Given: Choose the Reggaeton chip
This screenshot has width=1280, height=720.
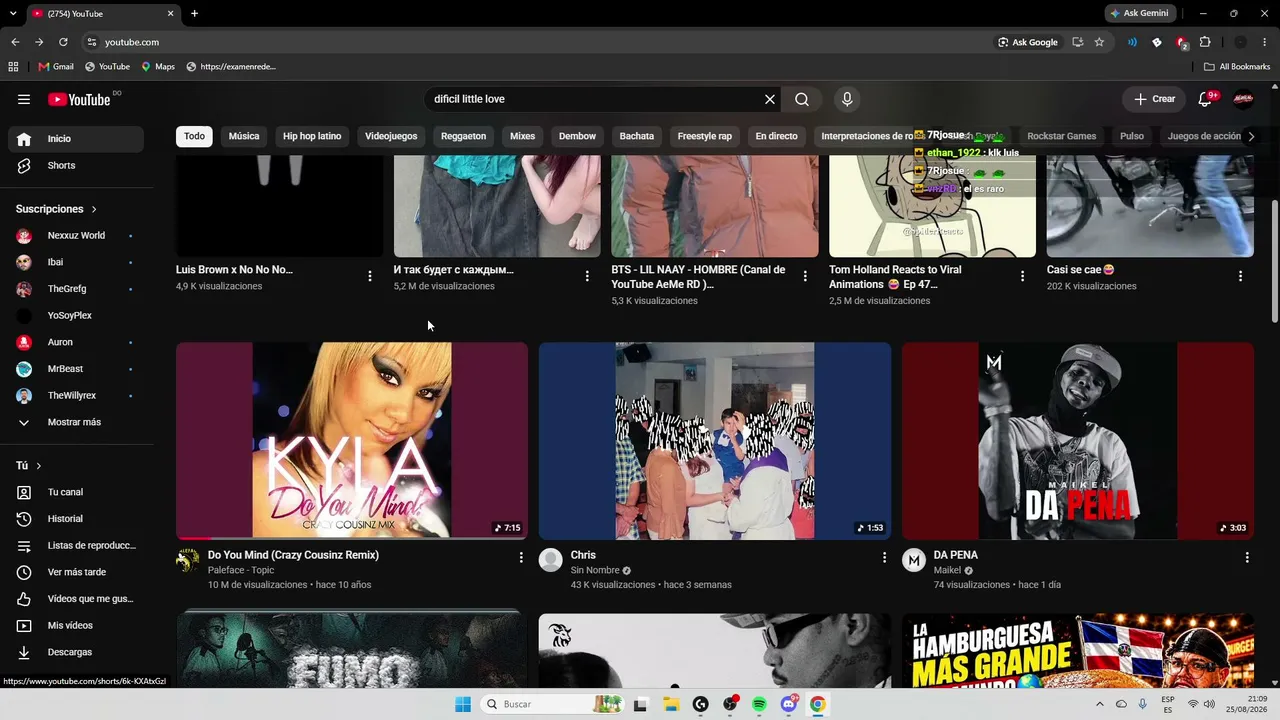Looking at the screenshot, I should coord(464,136).
